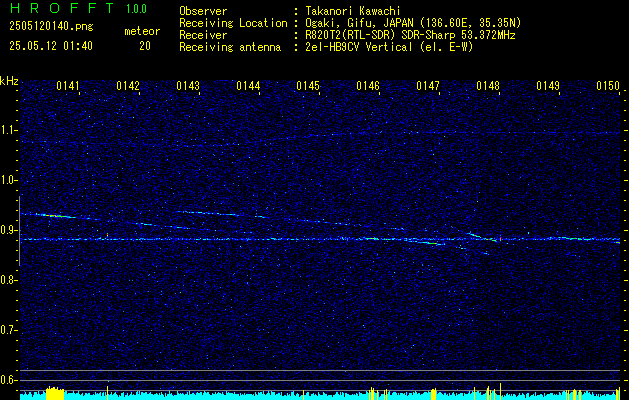Click the Receiving Location field label
The height and width of the screenshot is (400, 629).
(233, 24)
